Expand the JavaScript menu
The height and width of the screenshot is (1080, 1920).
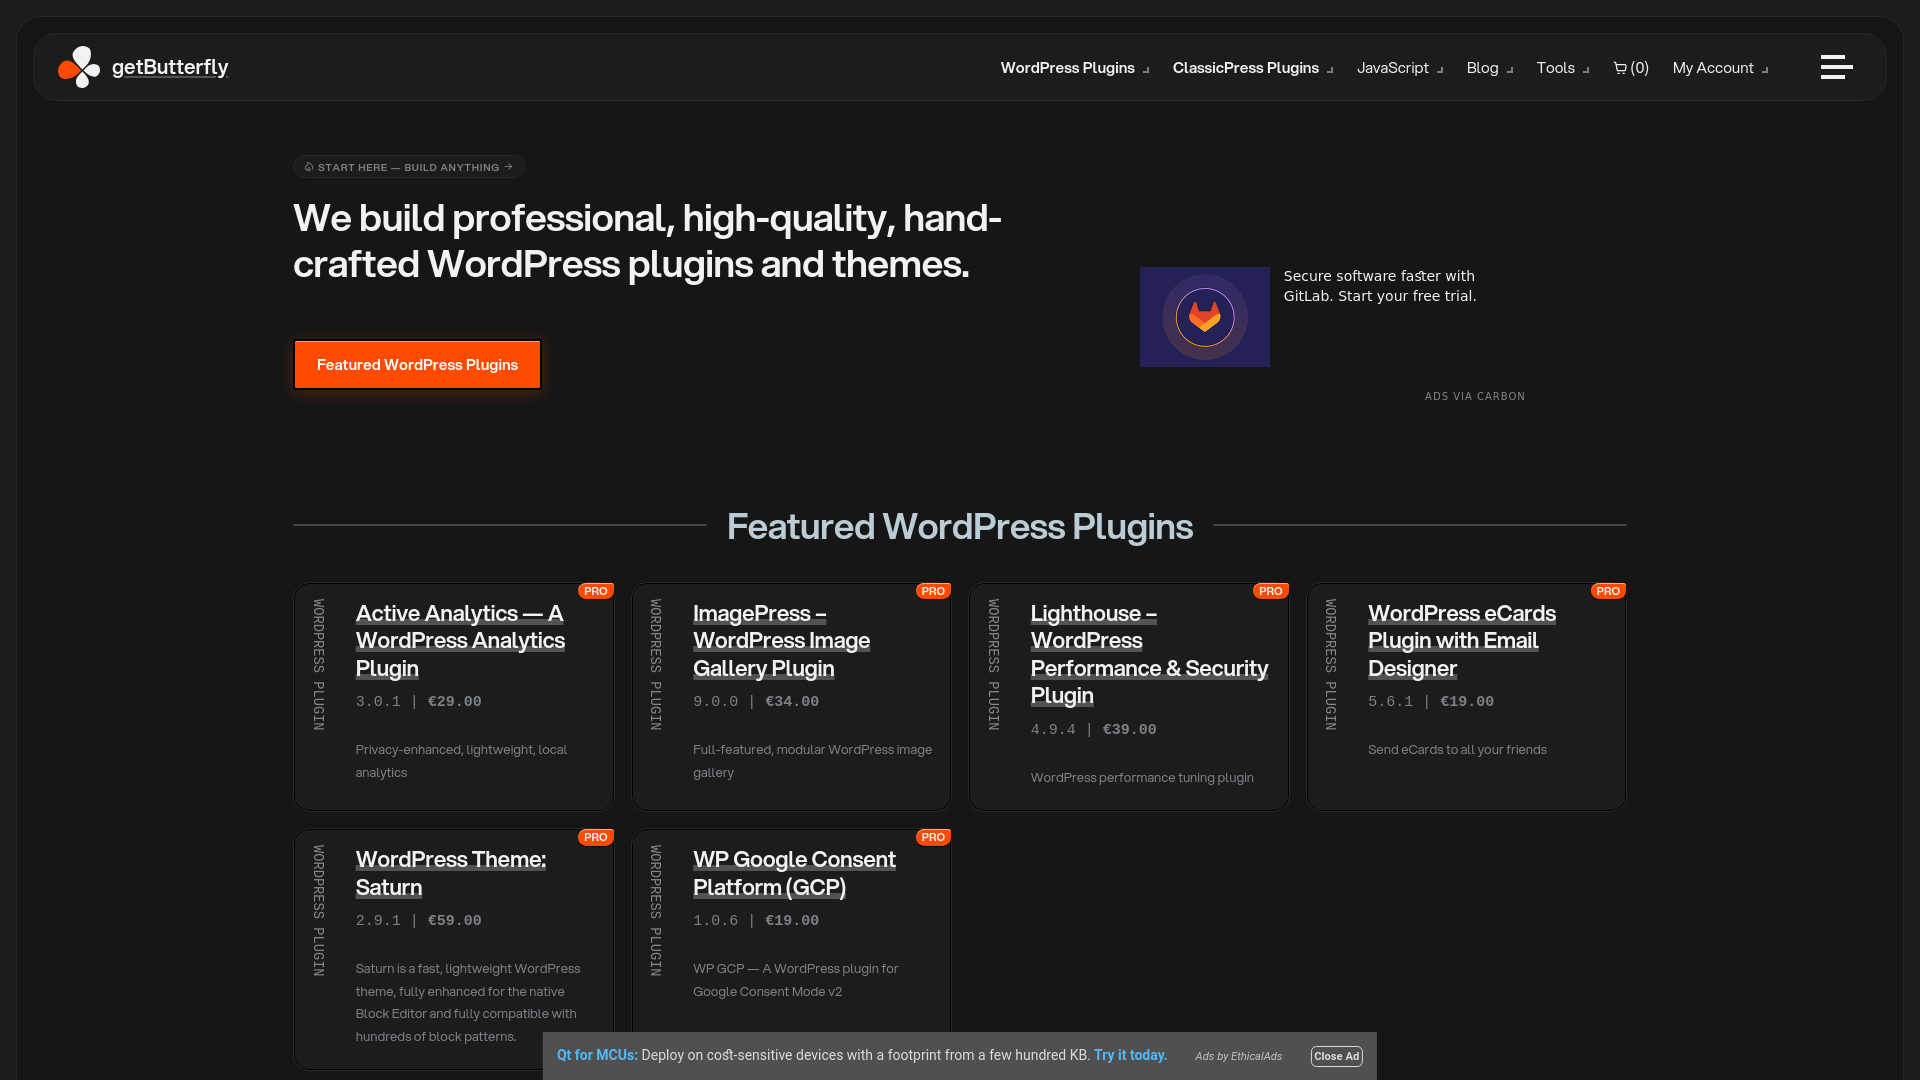point(1400,68)
